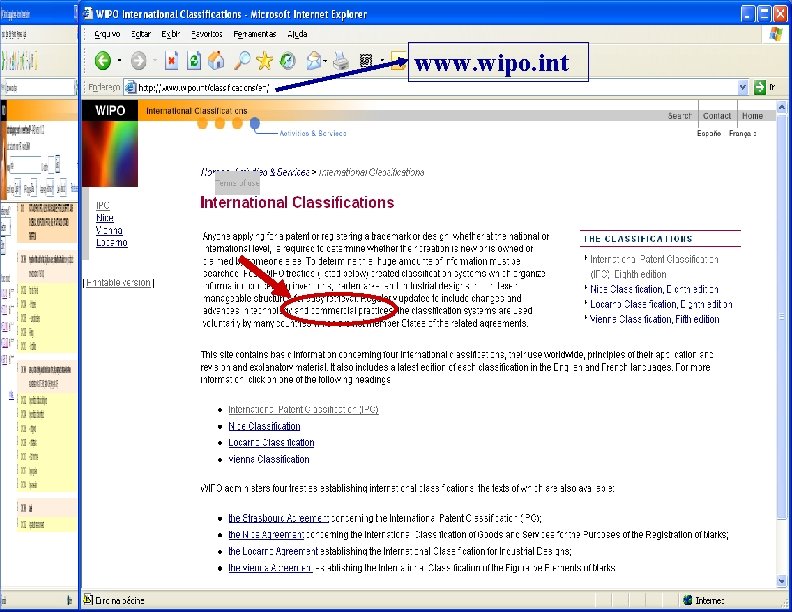Click the International Patent Classification (IPC) bullet link

pos(303,410)
